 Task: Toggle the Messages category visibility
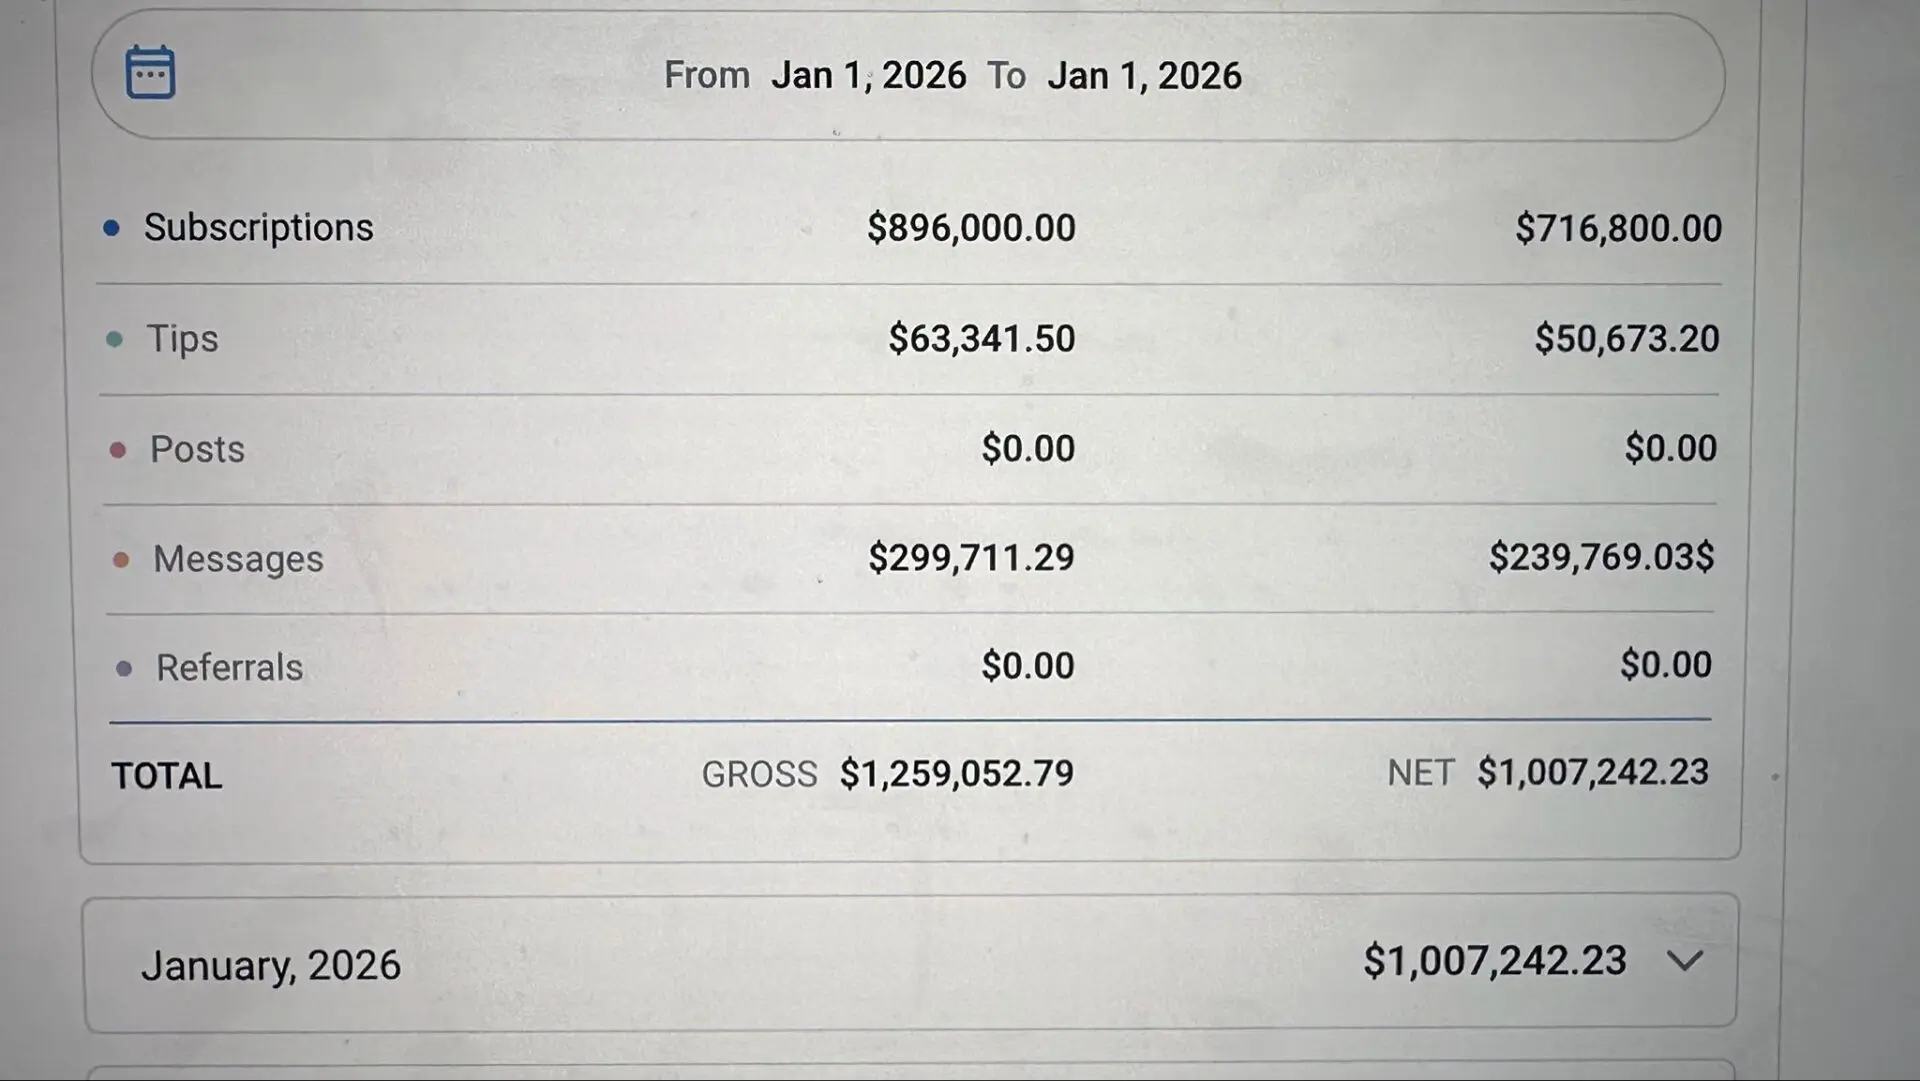click(x=238, y=559)
